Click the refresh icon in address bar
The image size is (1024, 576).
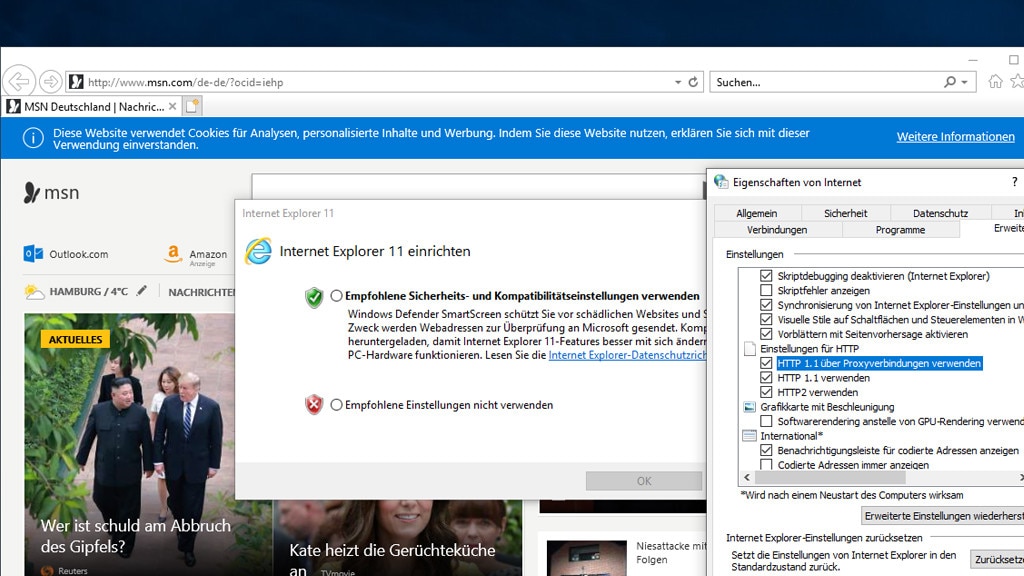click(693, 82)
